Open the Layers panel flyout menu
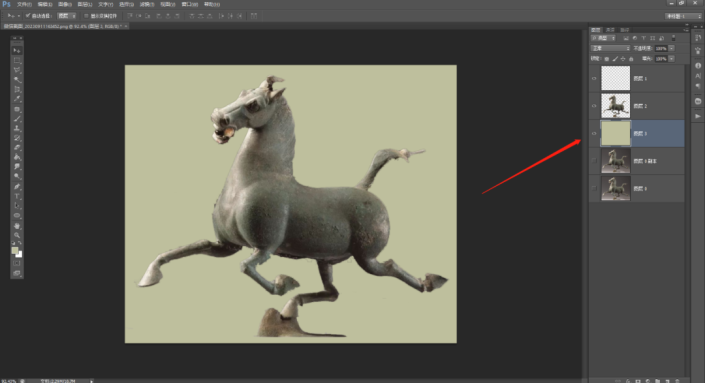The width and height of the screenshot is (705, 383). point(685,30)
